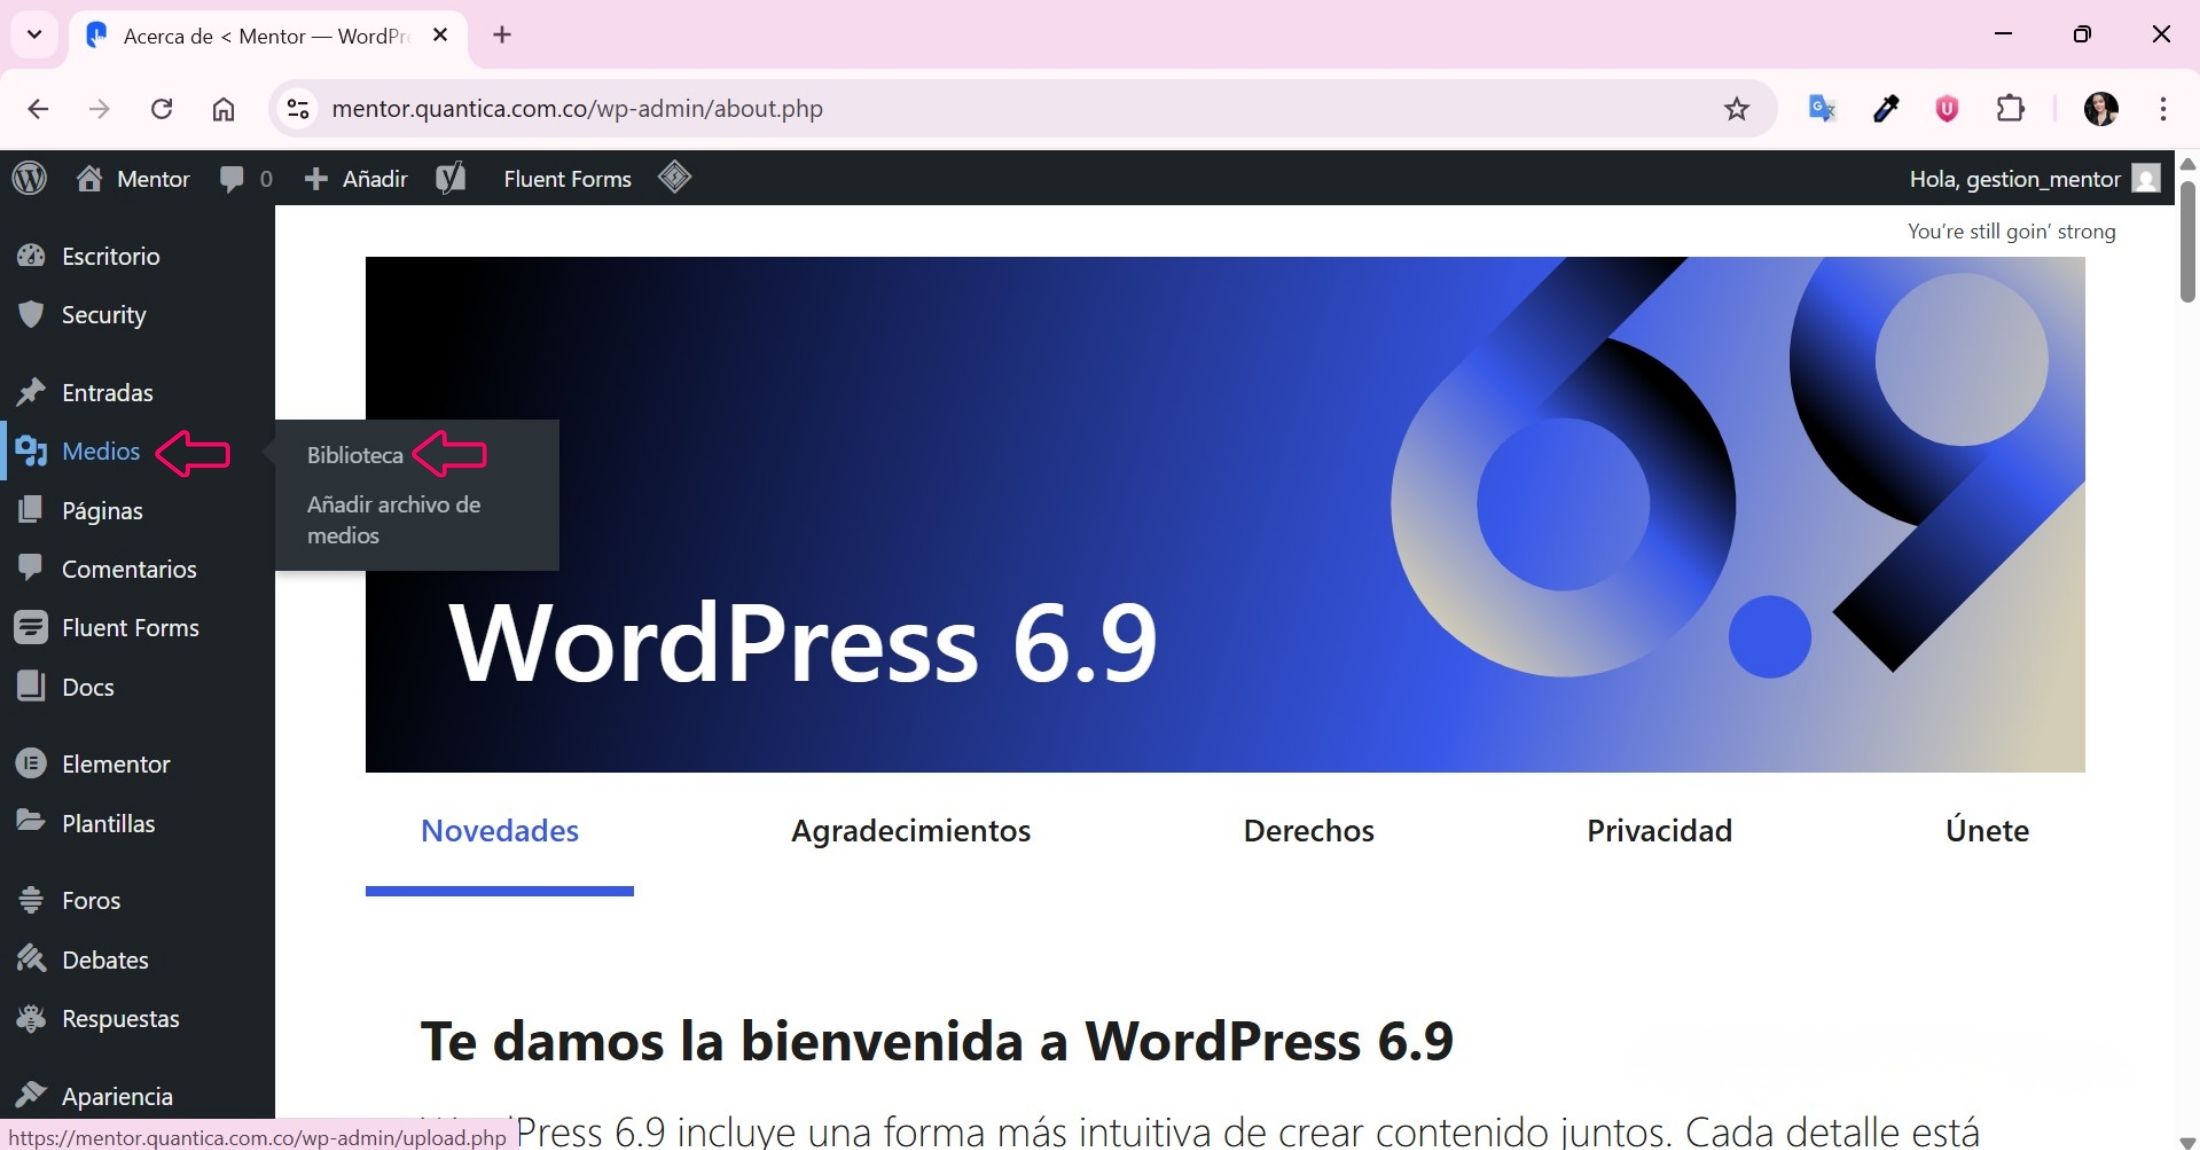This screenshot has width=2200, height=1150.
Task: Open Chrome's three-dot menu
Action: [2163, 108]
